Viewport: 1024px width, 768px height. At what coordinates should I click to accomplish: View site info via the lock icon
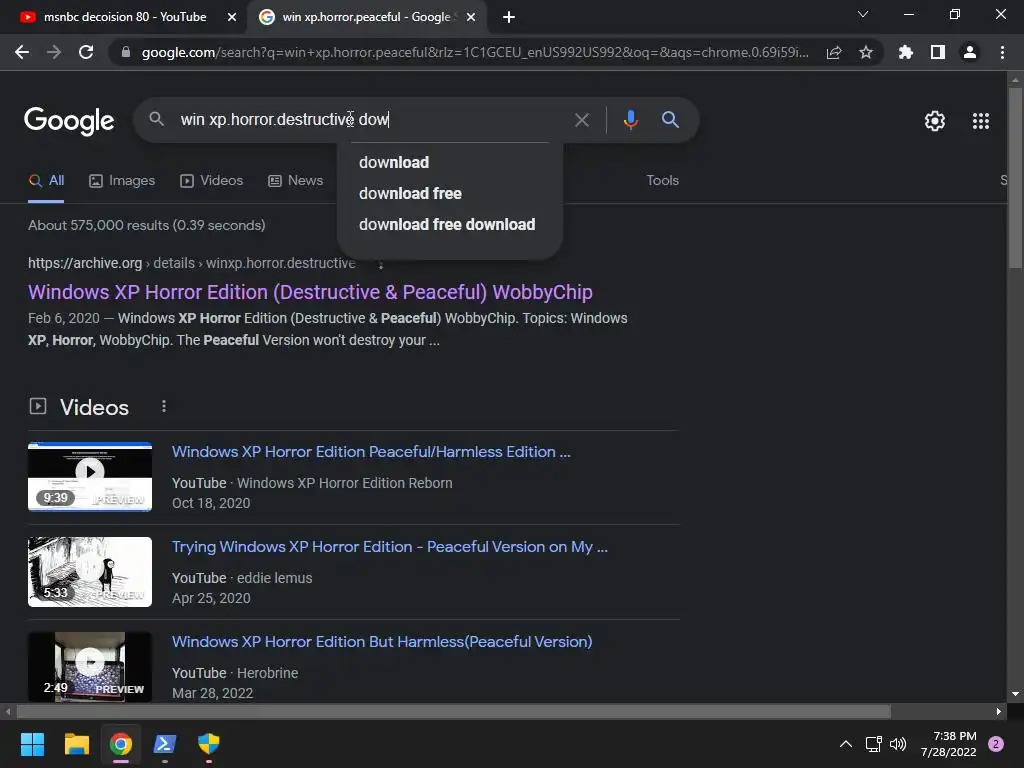pyautogui.click(x=126, y=52)
